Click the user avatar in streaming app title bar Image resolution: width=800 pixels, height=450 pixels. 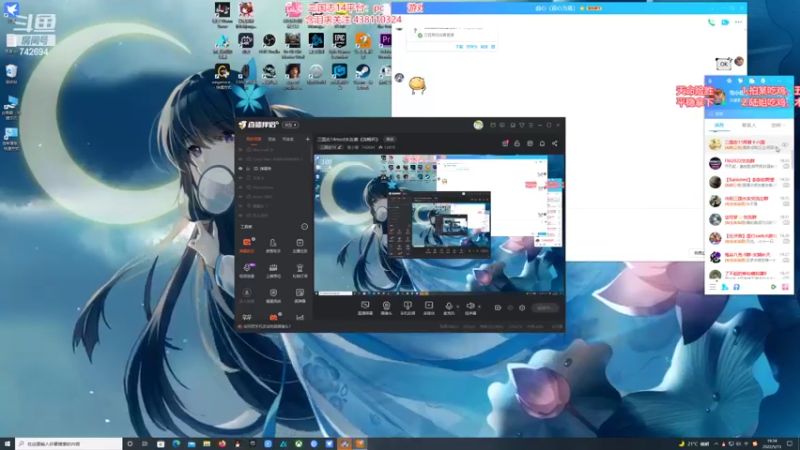click(x=478, y=125)
